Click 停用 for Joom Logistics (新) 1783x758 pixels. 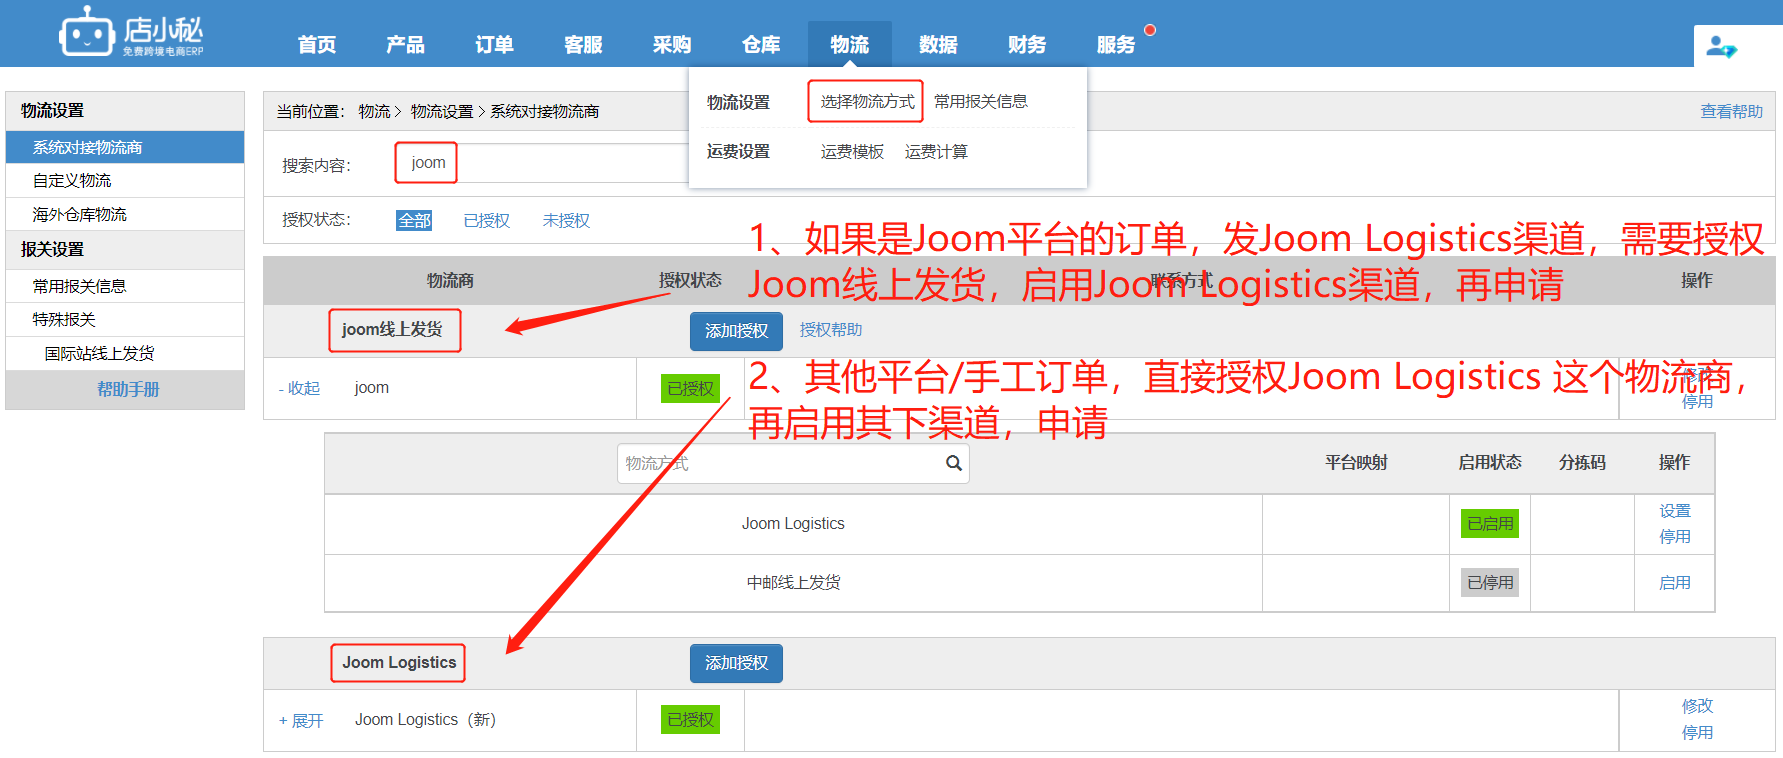1697,733
